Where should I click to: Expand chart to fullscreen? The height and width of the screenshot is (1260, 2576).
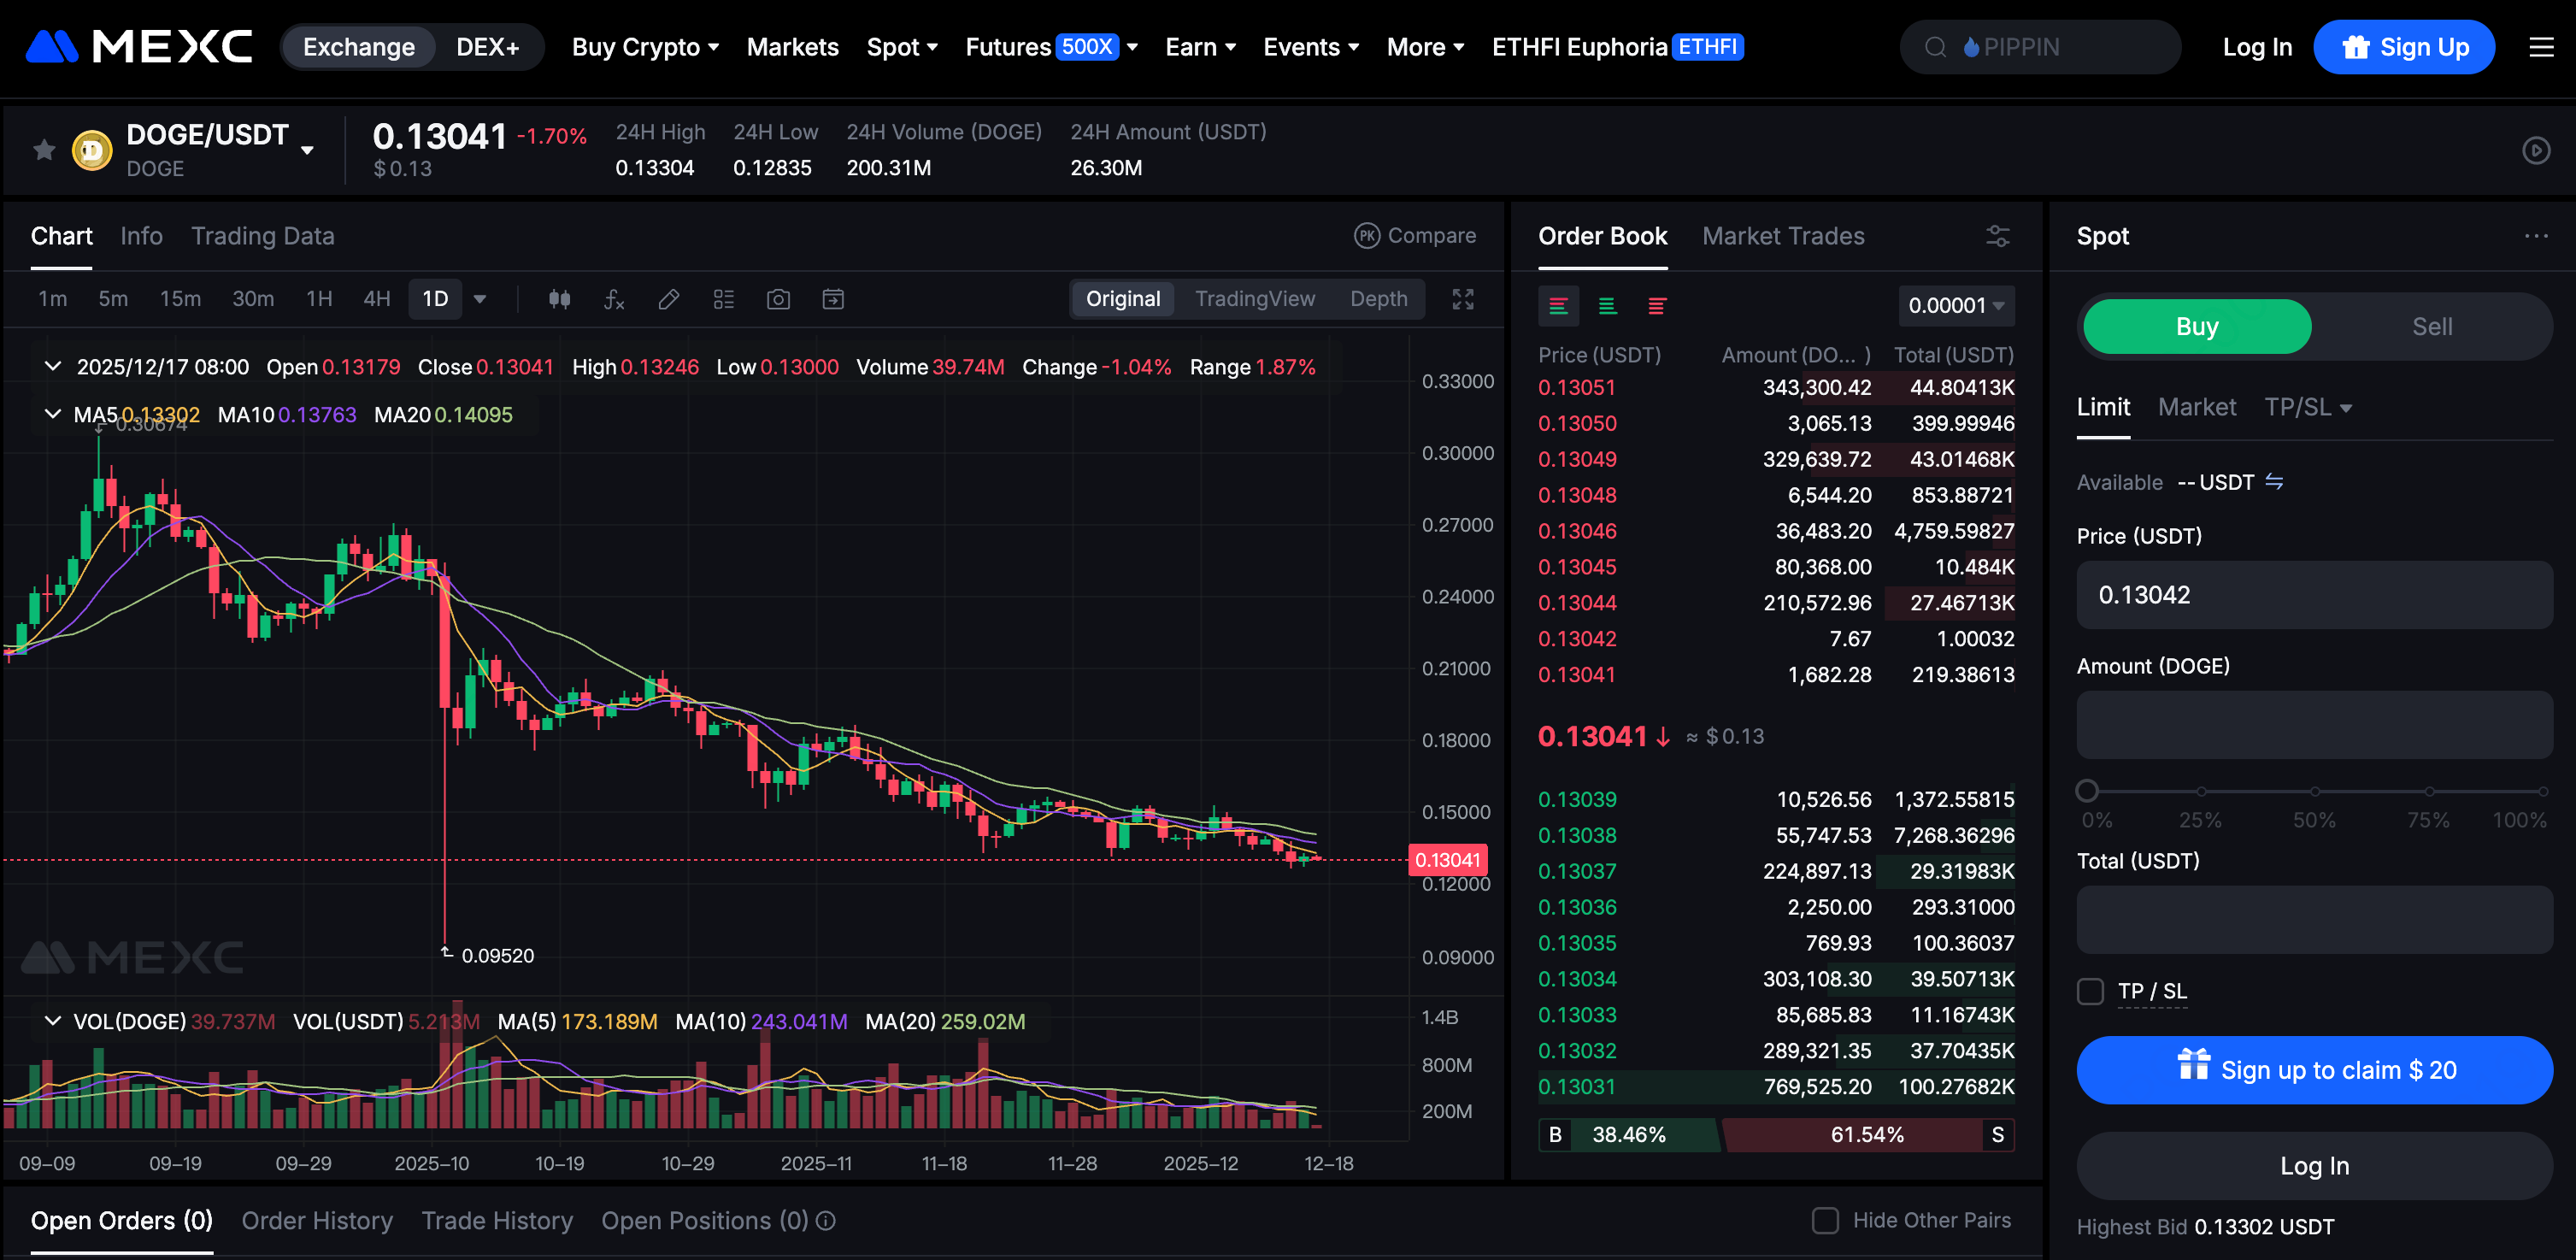point(1463,299)
